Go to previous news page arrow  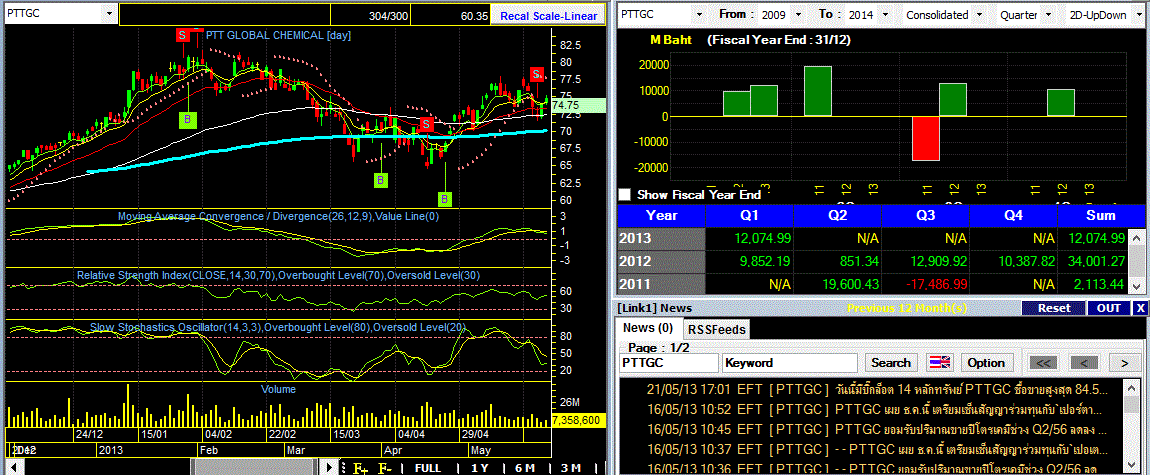(1084, 362)
